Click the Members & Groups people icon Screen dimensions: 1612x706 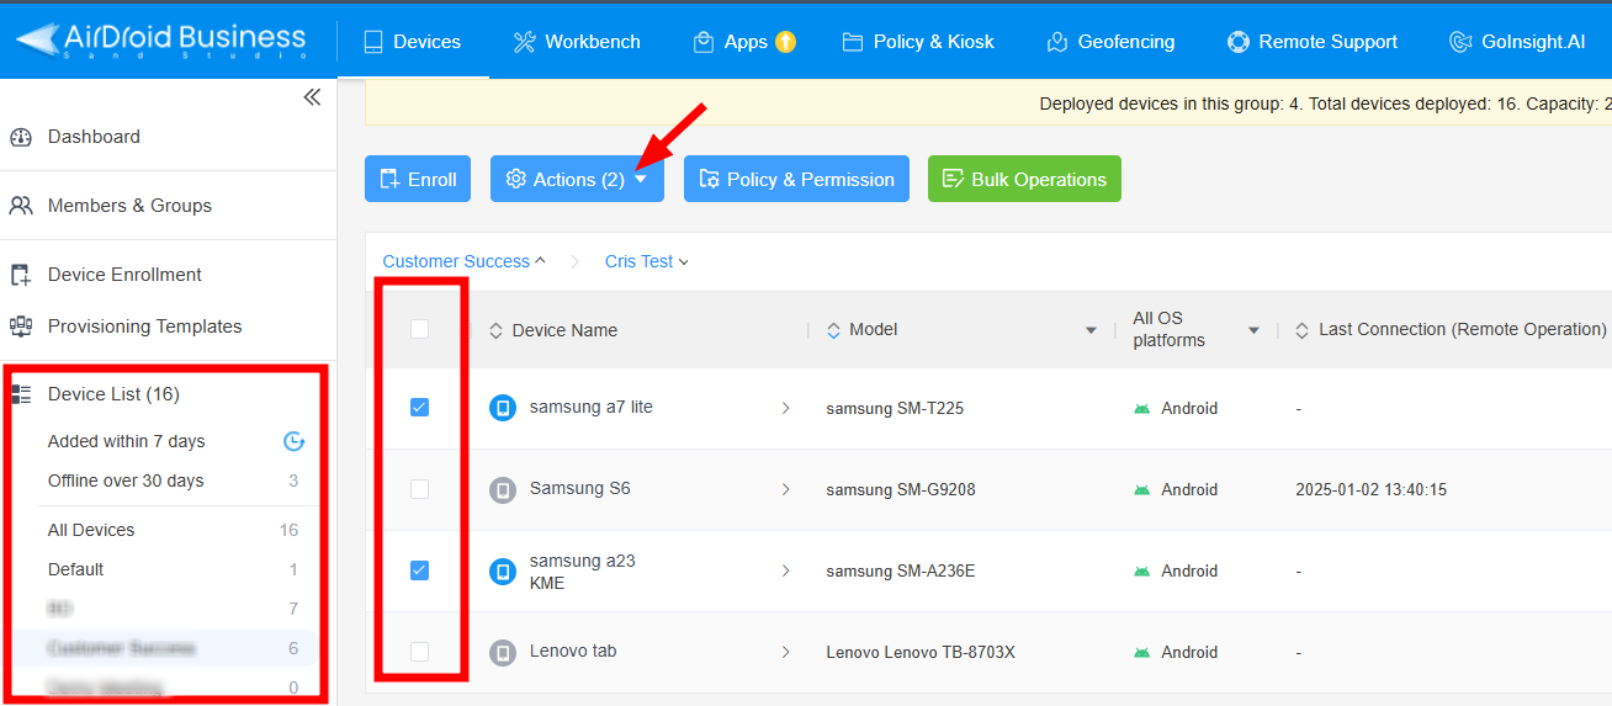(21, 206)
